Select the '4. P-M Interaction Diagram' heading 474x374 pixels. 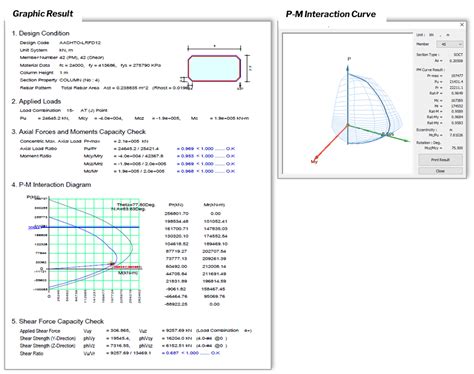pyautogui.click(x=51, y=185)
